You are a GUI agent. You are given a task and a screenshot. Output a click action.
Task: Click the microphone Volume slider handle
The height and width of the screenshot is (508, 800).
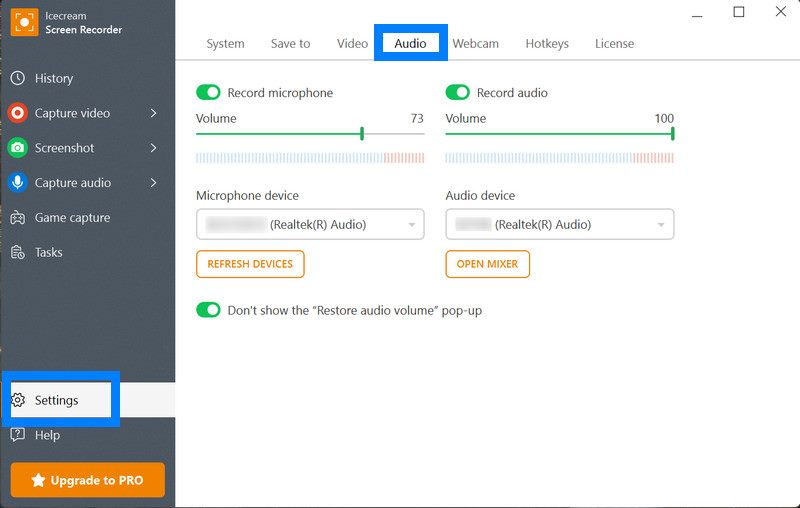coord(362,134)
